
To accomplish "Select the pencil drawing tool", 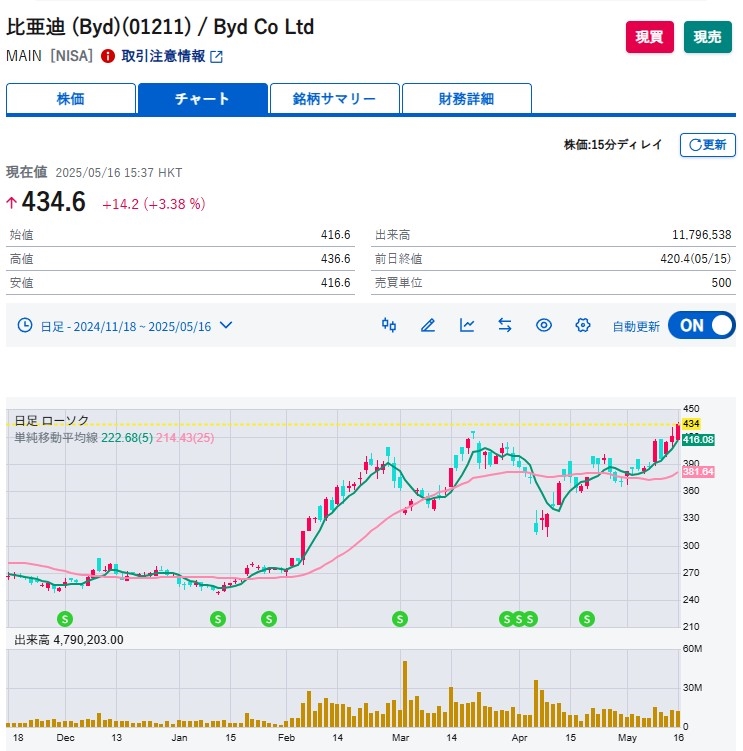I will [x=428, y=326].
